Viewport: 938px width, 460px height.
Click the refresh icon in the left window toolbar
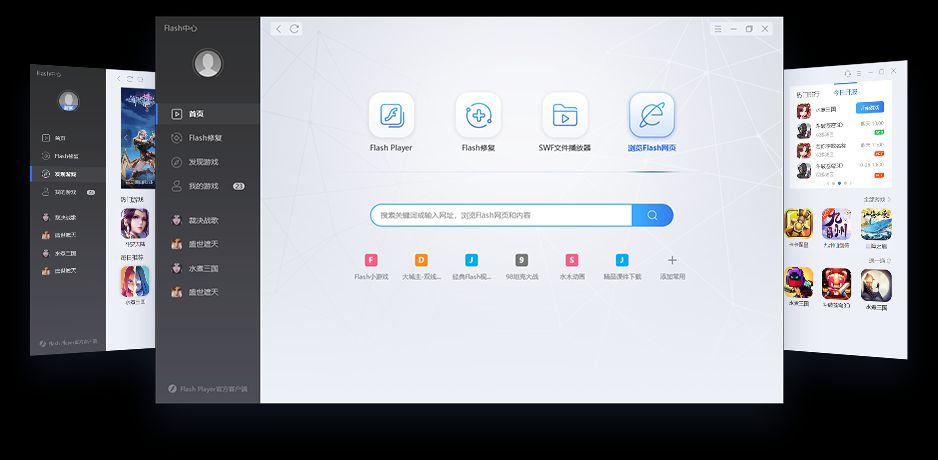tap(129, 79)
